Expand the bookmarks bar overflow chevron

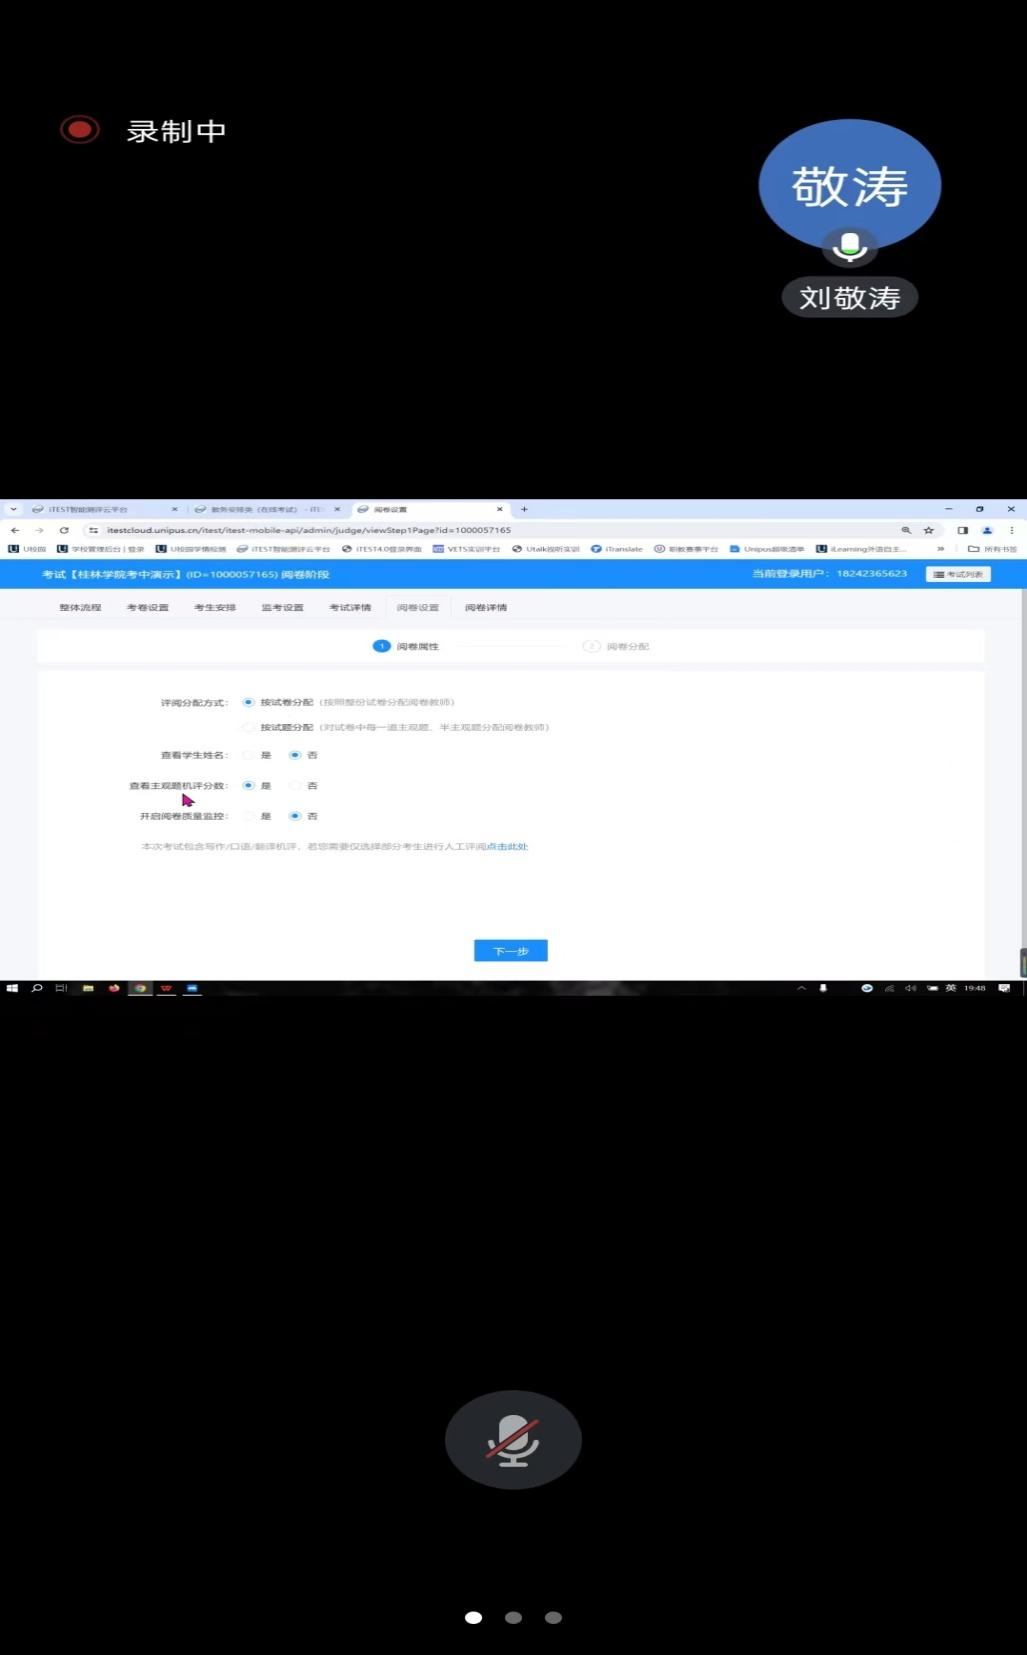tap(940, 549)
